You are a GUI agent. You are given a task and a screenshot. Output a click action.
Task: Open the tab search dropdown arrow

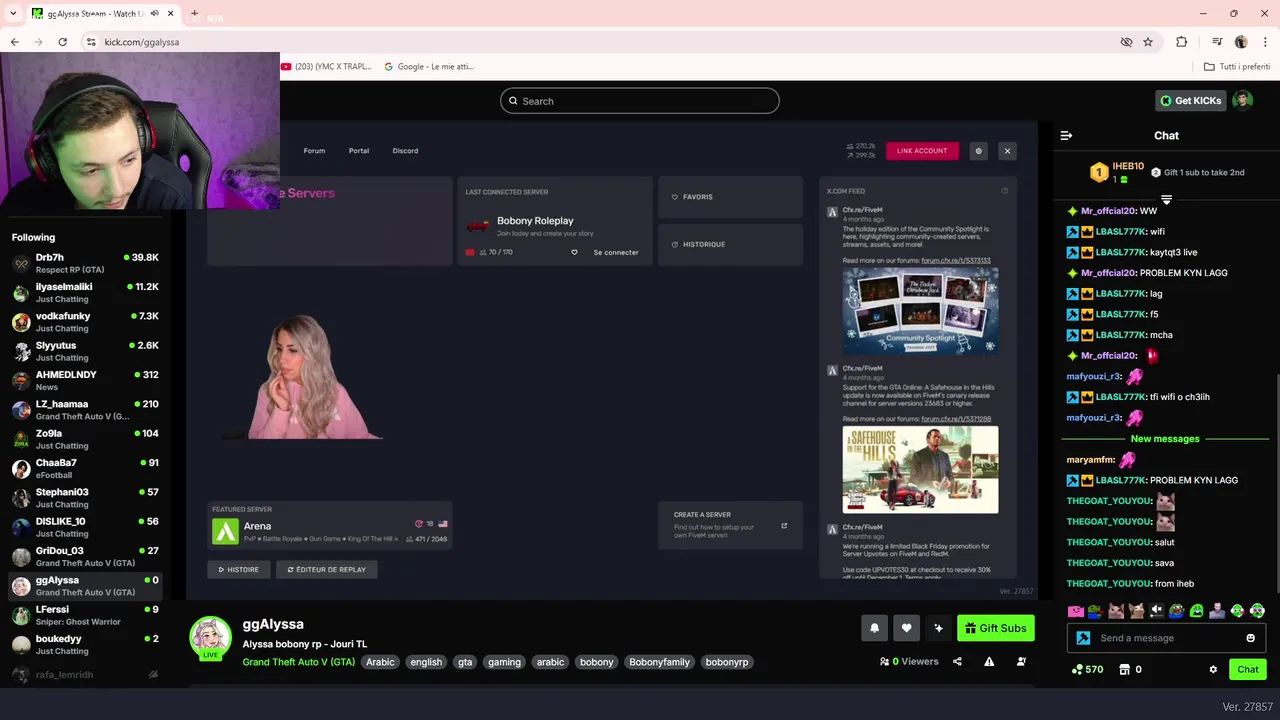tap(13, 14)
